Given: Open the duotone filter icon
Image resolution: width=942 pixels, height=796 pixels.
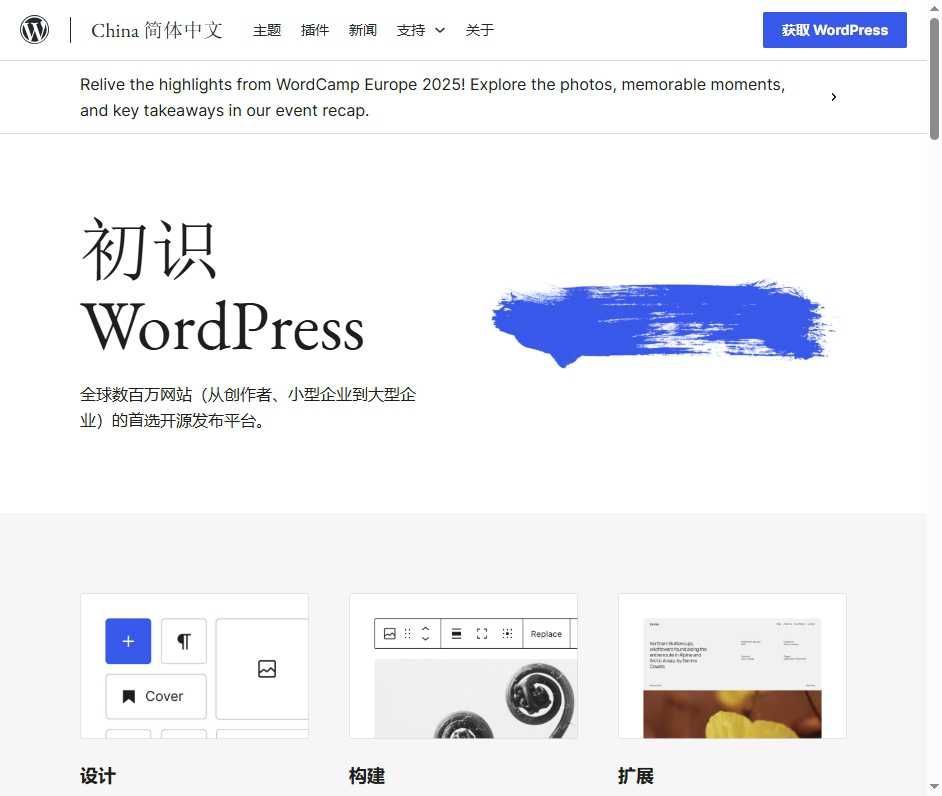Looking at the screenshot, I should [x=507, y=633].
